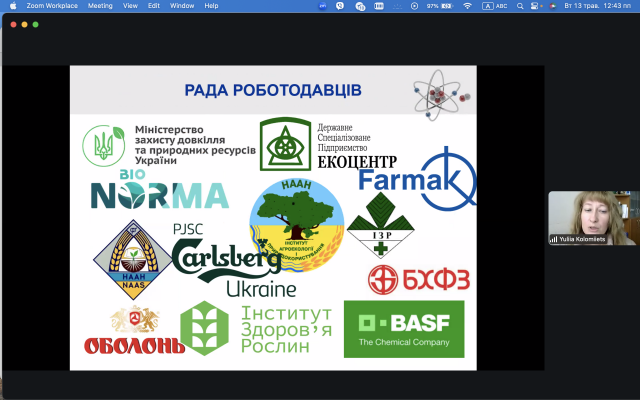Open Control Center icon
The width and height of the screenshot is (640, 400).
(534, 6)
